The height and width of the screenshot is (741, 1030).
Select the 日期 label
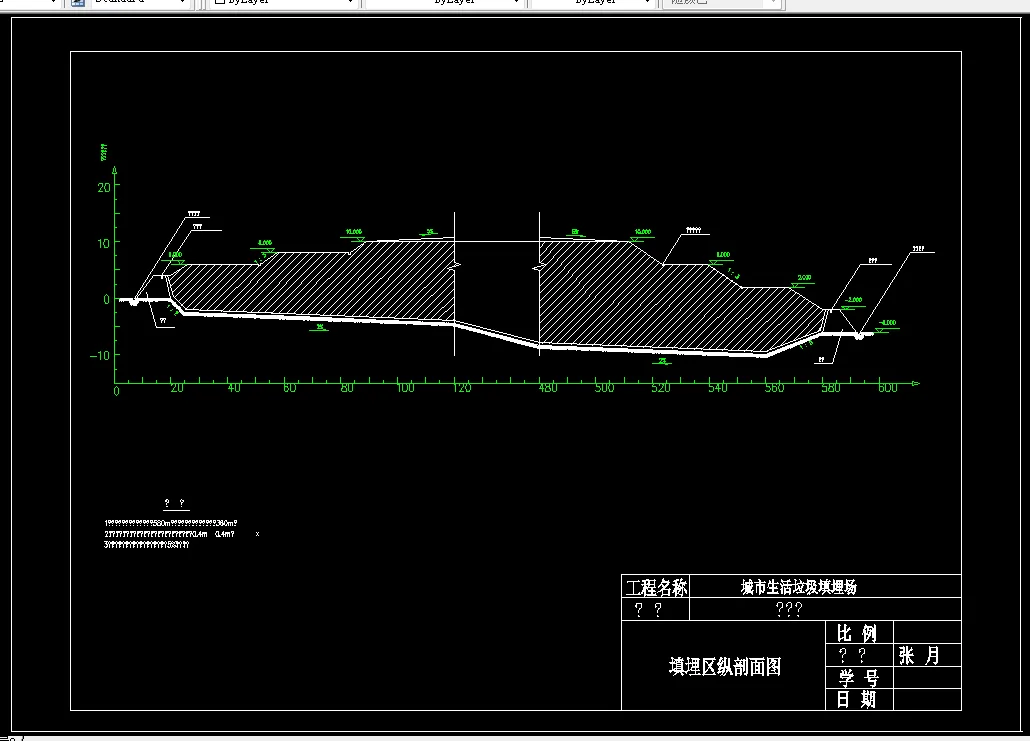coord(857,700)
